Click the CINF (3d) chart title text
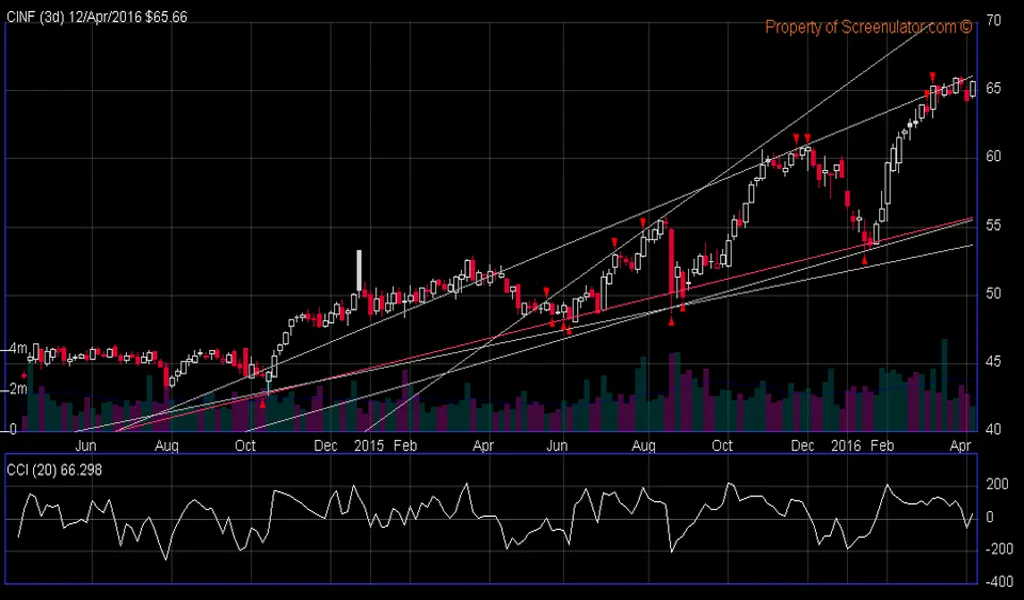The height and width of the screenshot is (600, 1024). point(97,18)
